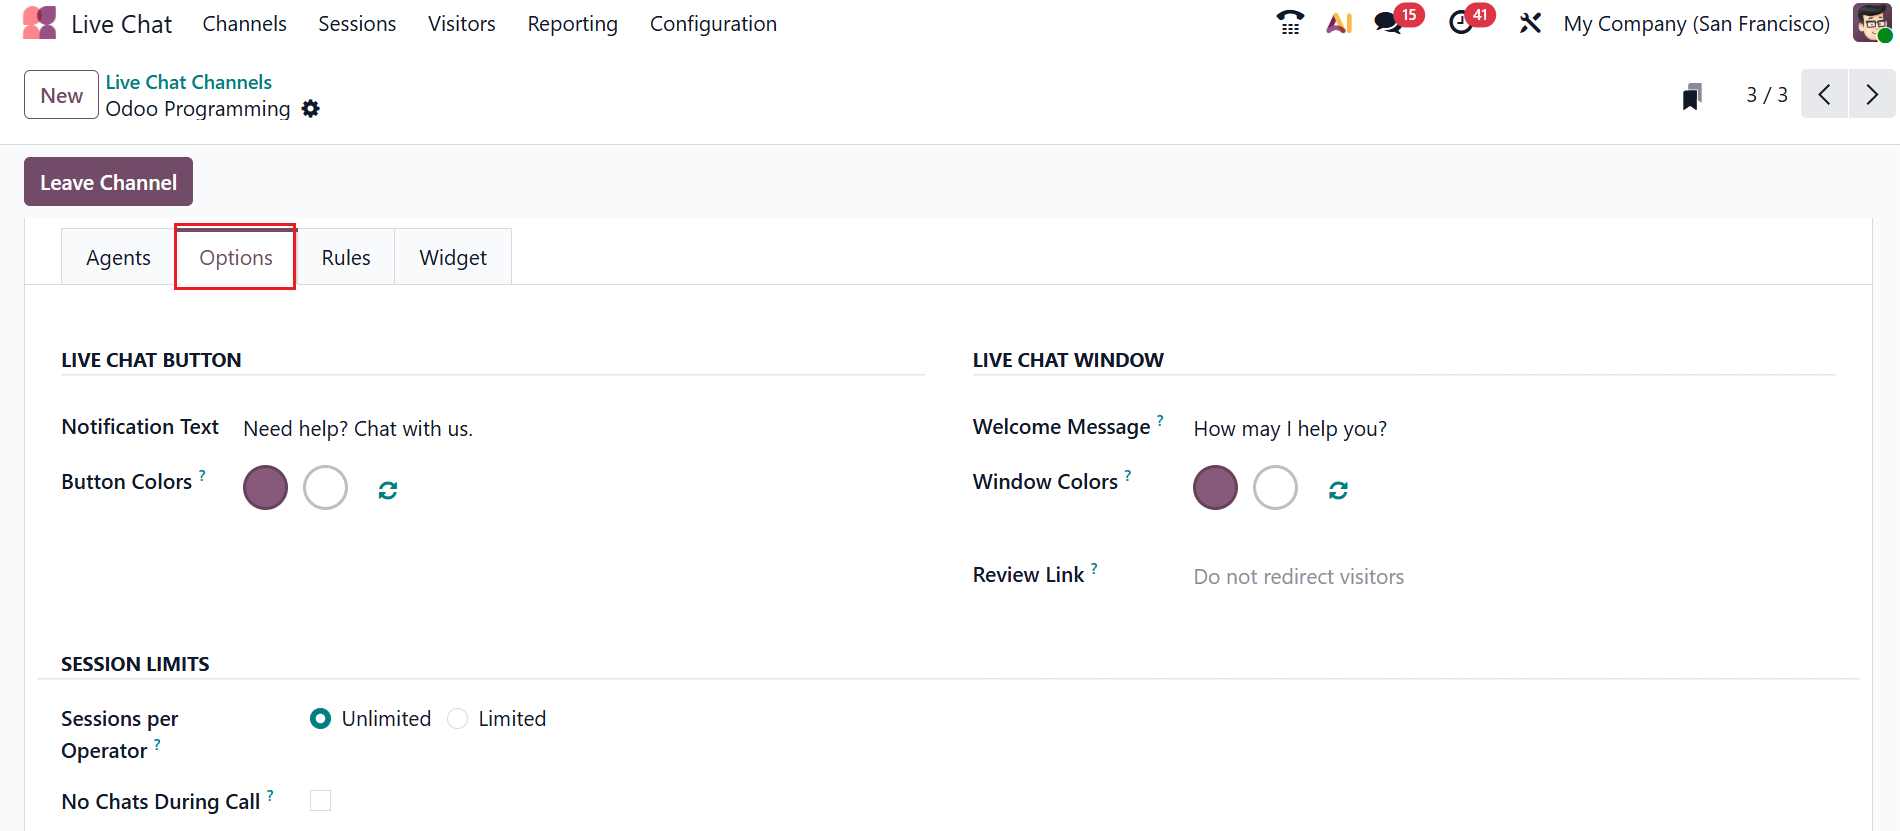Go to Live Chat Channels breadcrumb
This screenshot has width=1900, height=831.
point(189,82)
